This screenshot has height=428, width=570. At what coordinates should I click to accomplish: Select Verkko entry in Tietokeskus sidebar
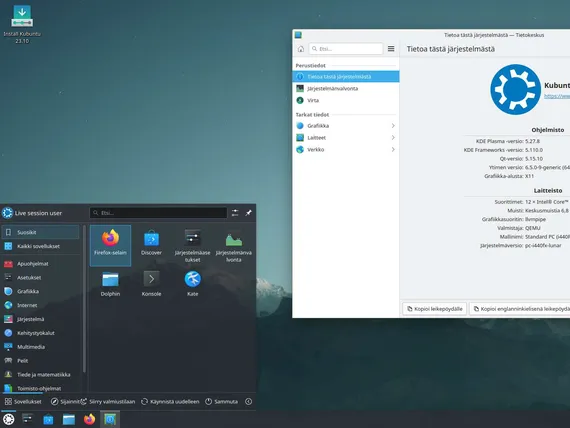pyautogui.click(x=346, y=149)
